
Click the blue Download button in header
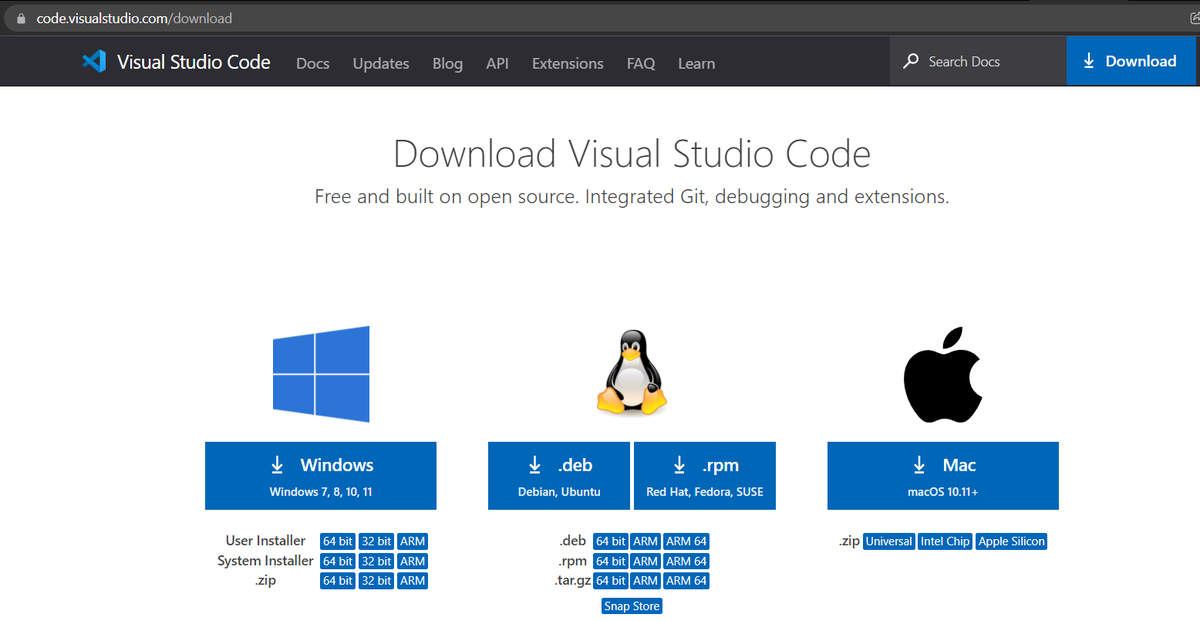coord(1129,61)
